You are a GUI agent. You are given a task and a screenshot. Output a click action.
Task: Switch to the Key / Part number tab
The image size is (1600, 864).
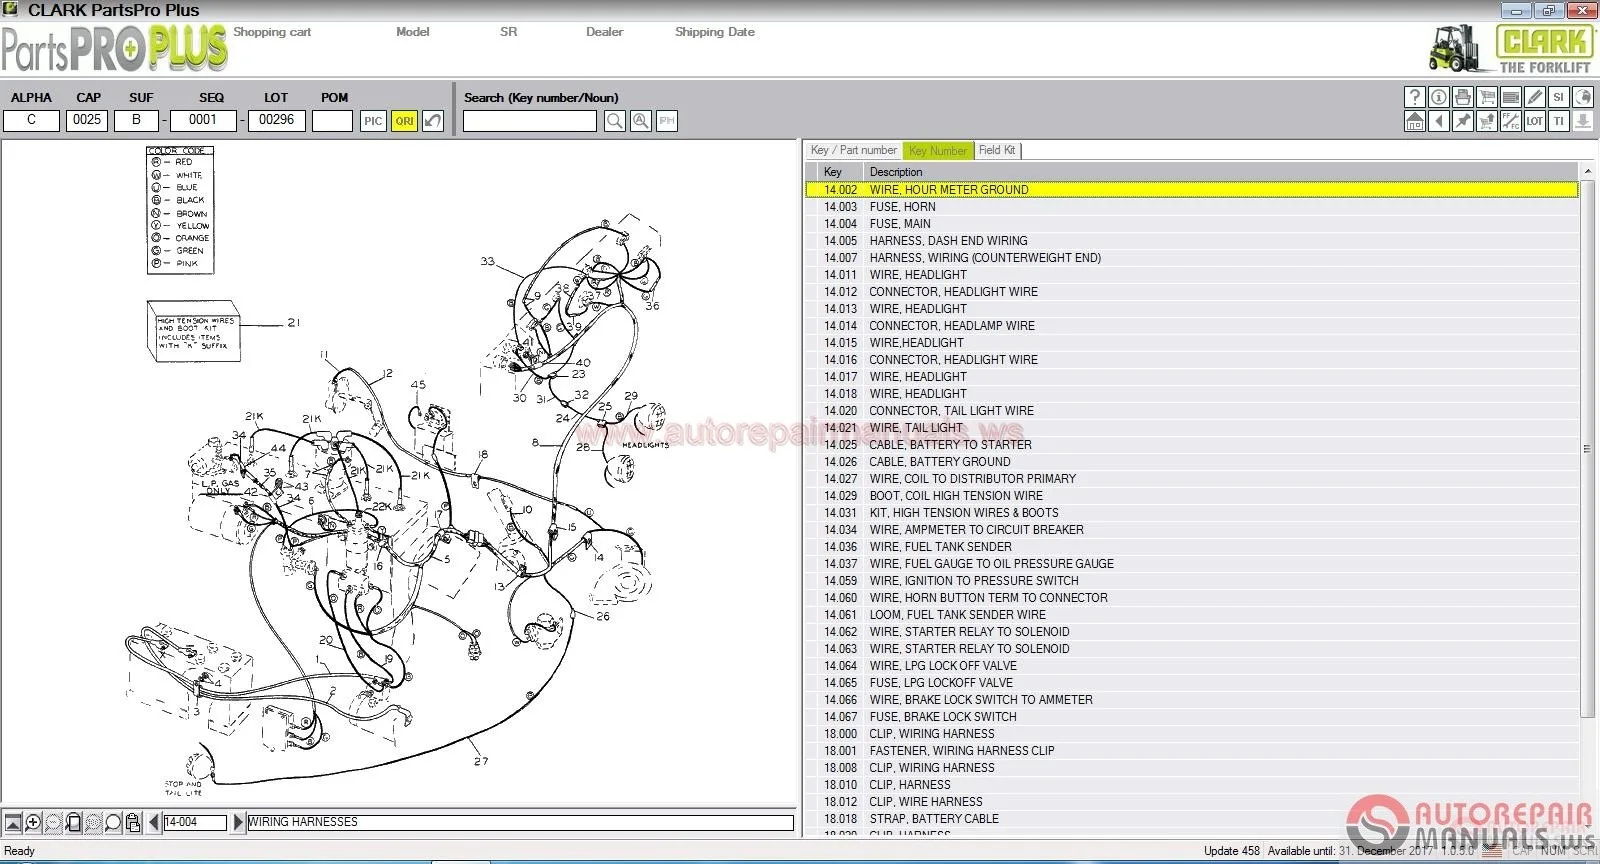[853, 150]
